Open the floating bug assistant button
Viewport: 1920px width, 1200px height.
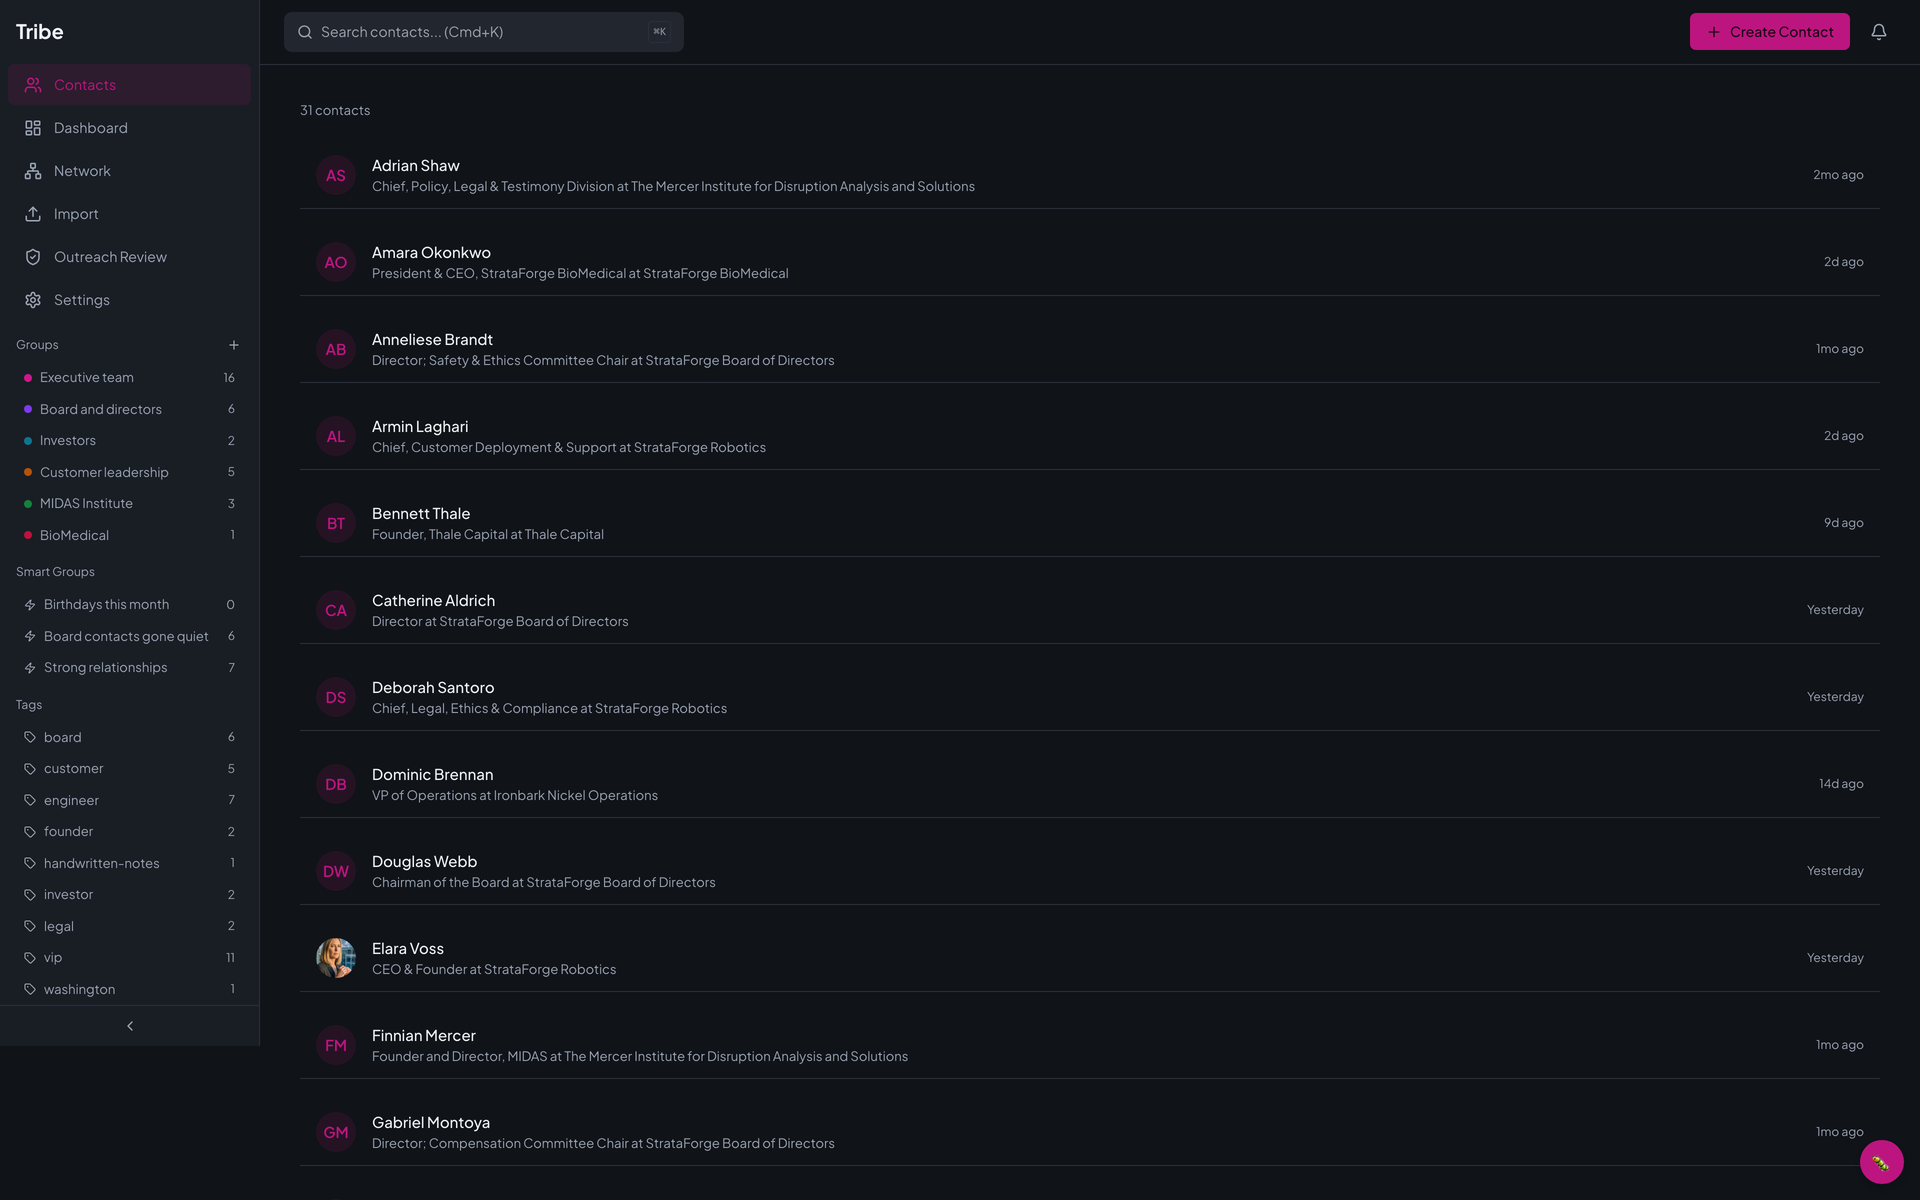pyautogui.click(x=1881, y=1162)
